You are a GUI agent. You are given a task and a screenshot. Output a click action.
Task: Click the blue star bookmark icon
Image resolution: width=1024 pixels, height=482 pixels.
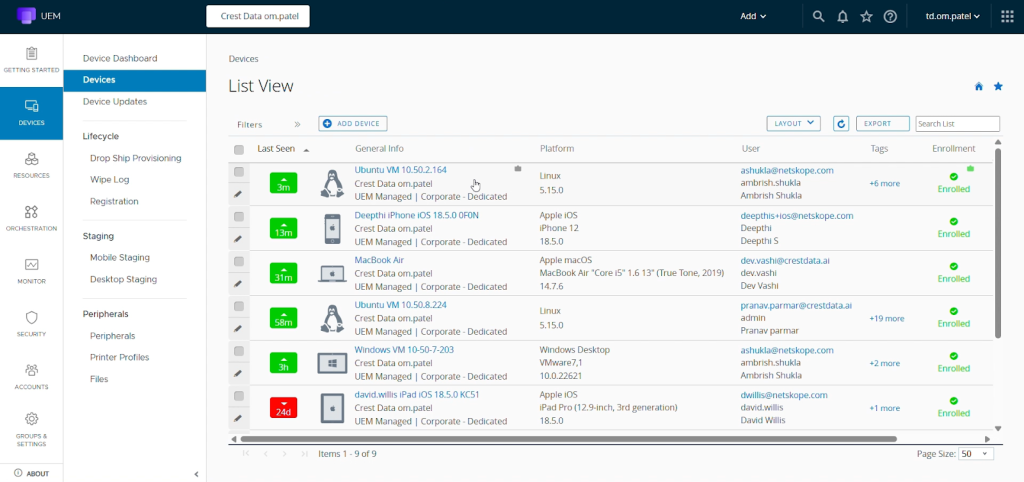pos(998,86)
